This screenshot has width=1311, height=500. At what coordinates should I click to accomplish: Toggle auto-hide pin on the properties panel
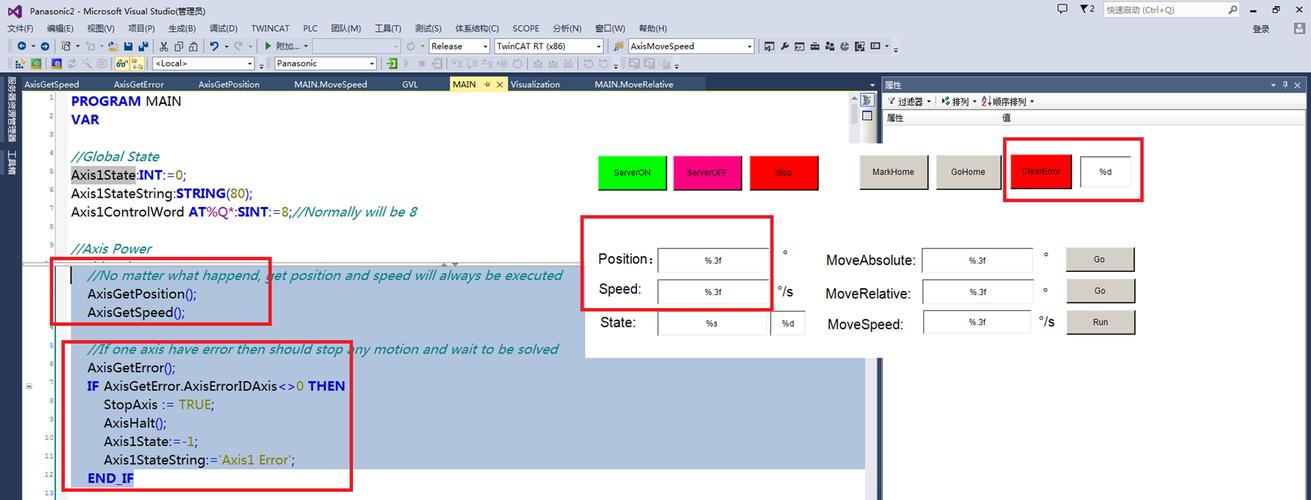coord(1286,85)
